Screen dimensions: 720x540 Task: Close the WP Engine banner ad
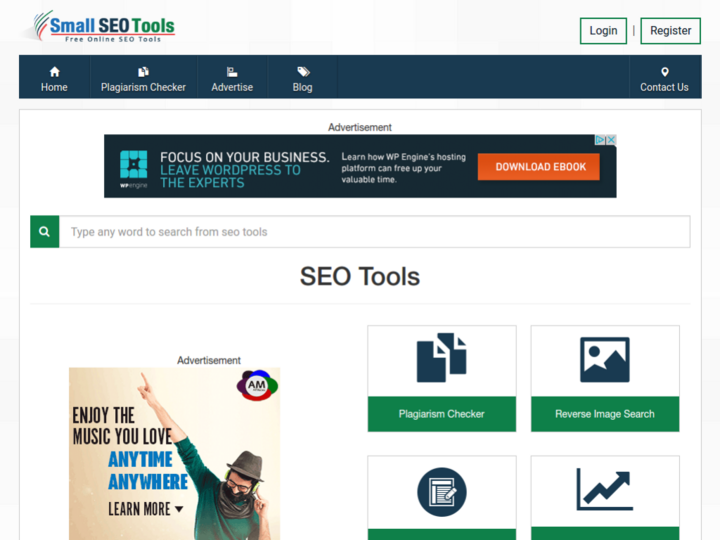[611, 140]
